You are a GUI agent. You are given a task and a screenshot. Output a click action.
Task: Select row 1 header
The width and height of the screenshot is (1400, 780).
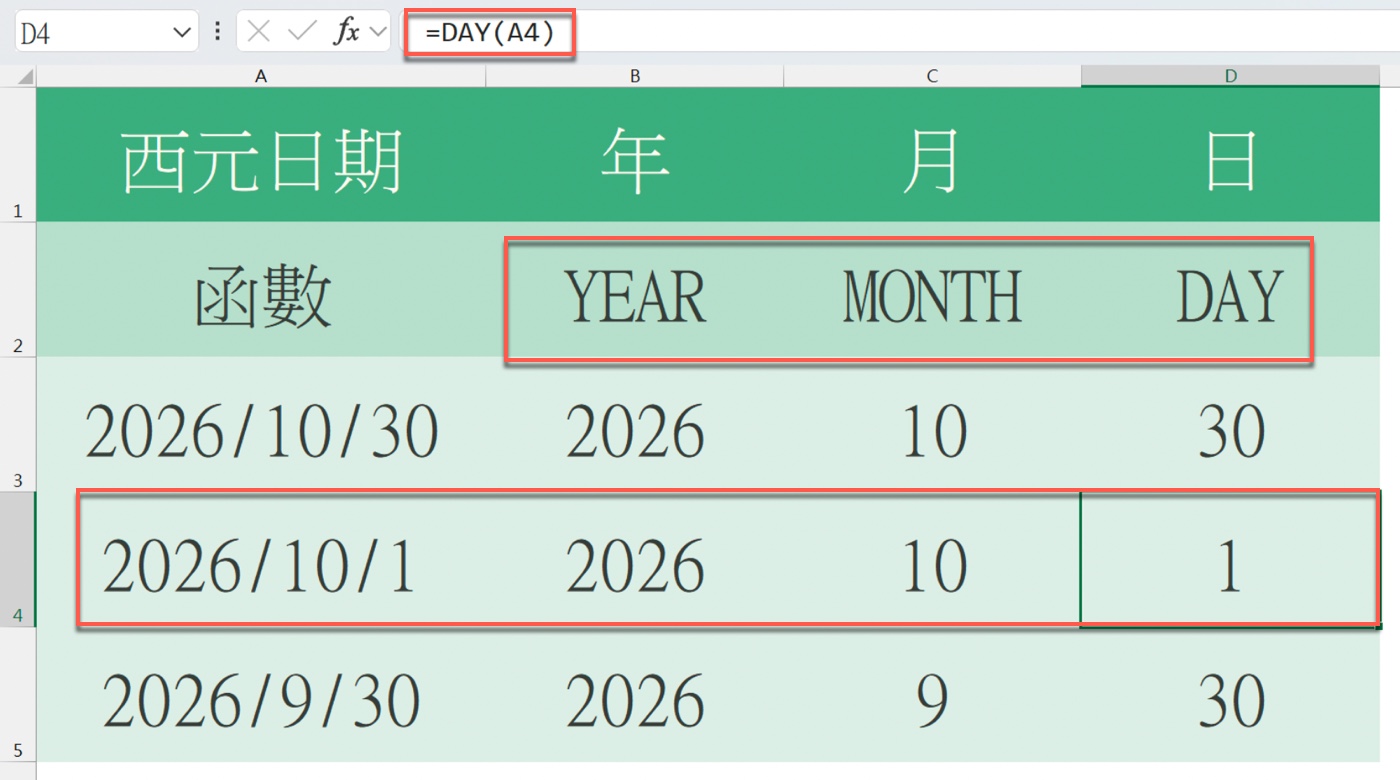pyautogui.click(x=18, y=154)
